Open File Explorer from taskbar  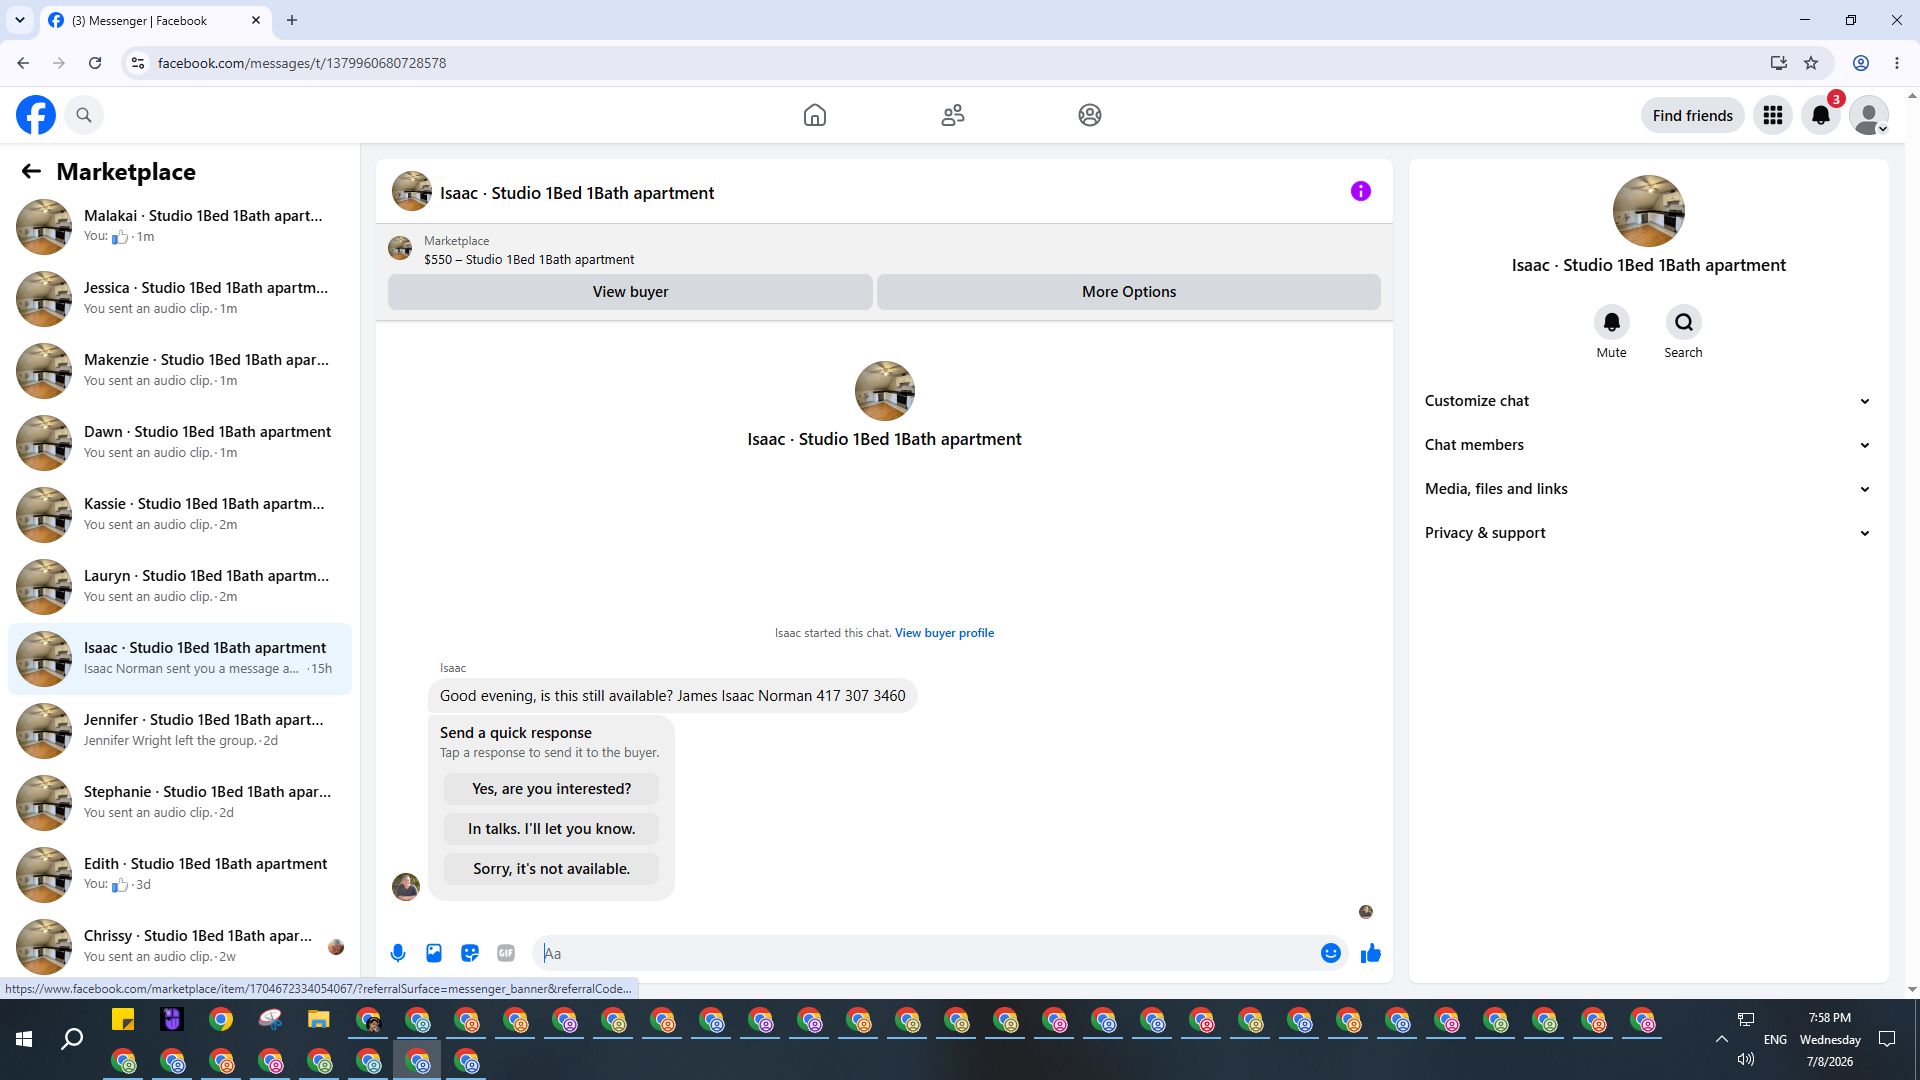[319, 1020]
